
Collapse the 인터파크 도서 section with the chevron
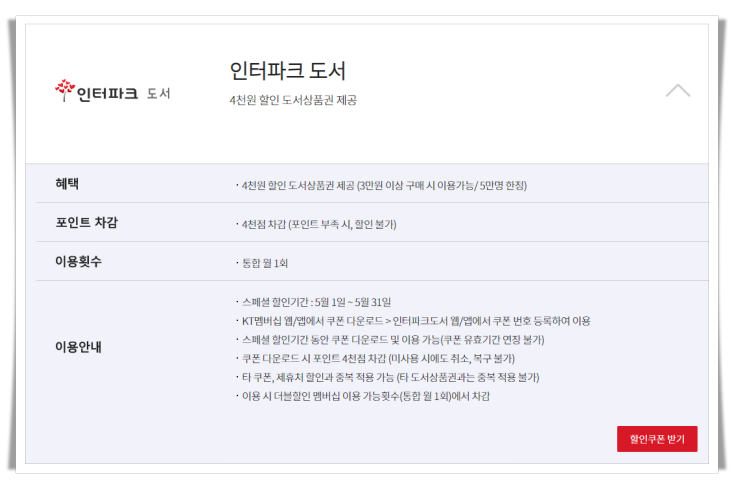pos(678,90)
